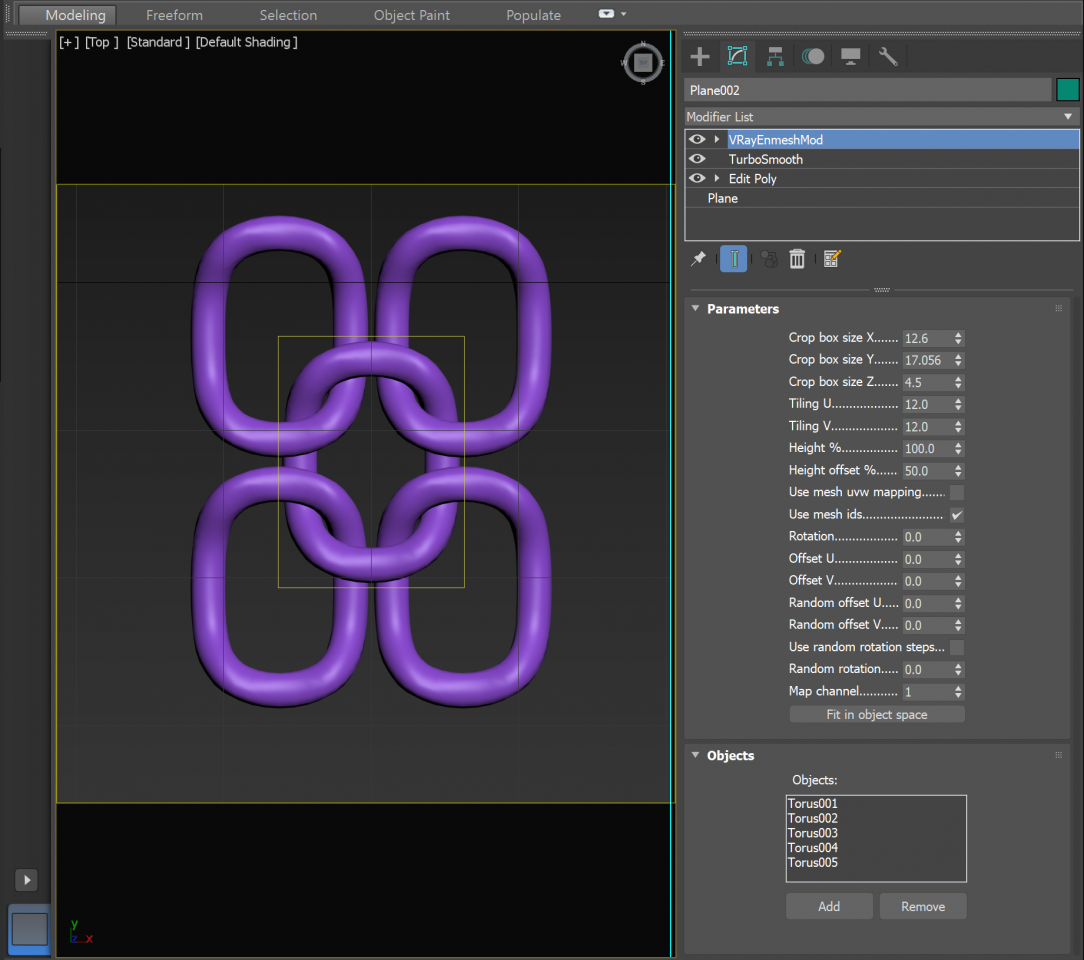Viewport: 1084px width, 960px height.
Task: Open the Create command panel tab
Action: click(x=700, y=56)
